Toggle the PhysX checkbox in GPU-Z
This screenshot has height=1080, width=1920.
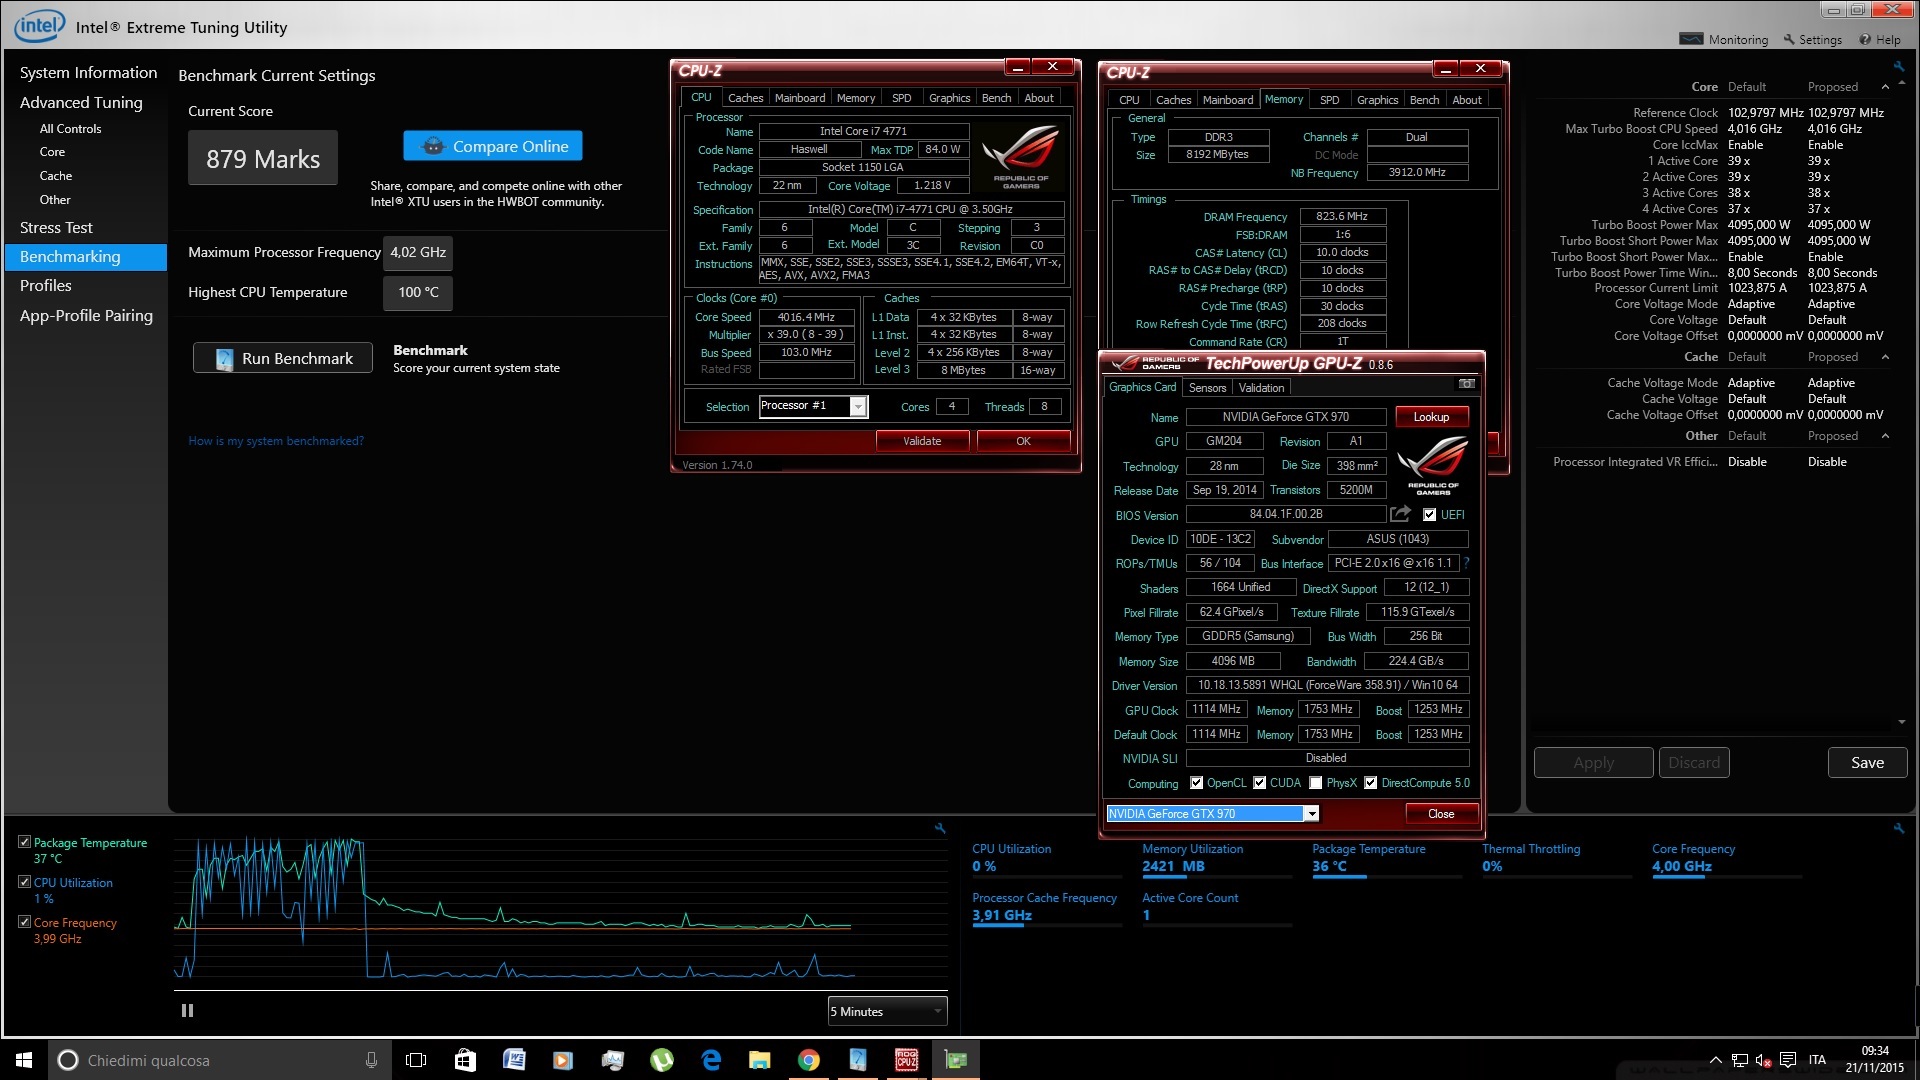point(1316,783)
